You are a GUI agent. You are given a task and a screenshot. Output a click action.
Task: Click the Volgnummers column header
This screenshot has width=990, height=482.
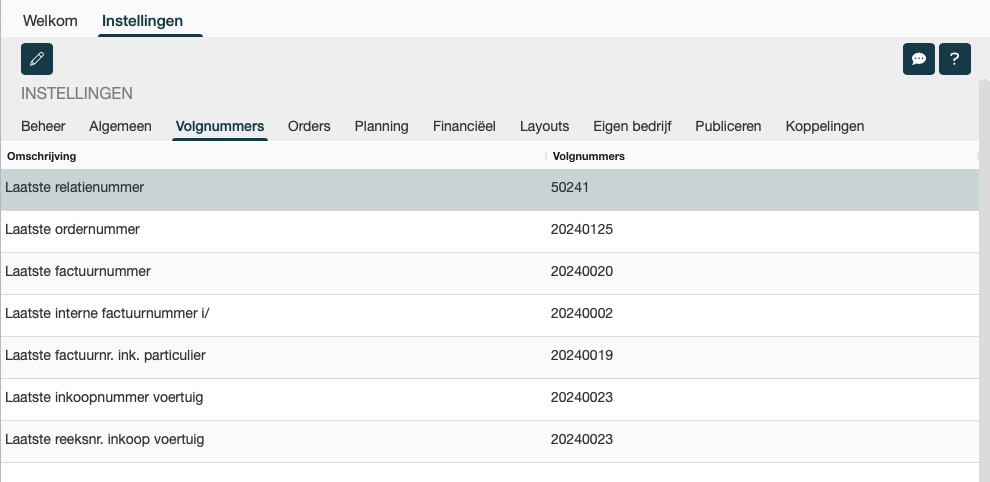[589, 156]
